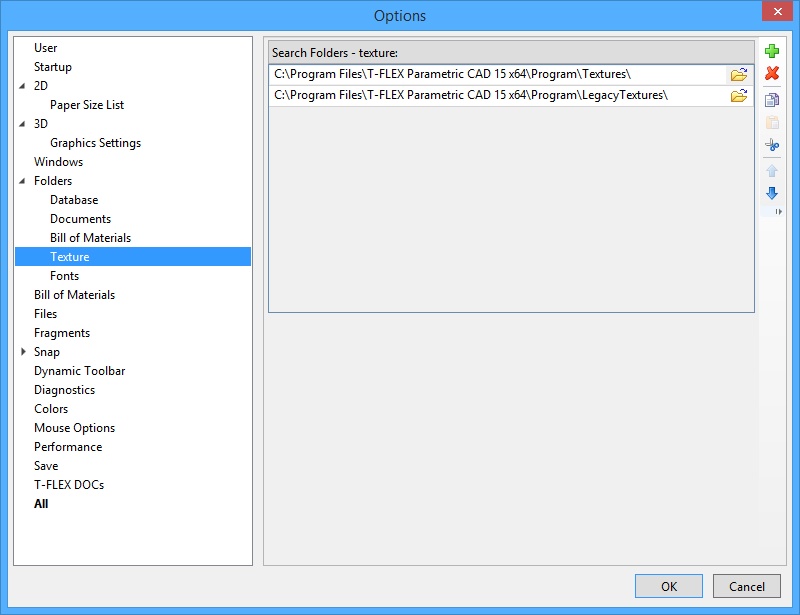
Task: Click the Copy icon in side toolbar
Action: click(771, 99)
